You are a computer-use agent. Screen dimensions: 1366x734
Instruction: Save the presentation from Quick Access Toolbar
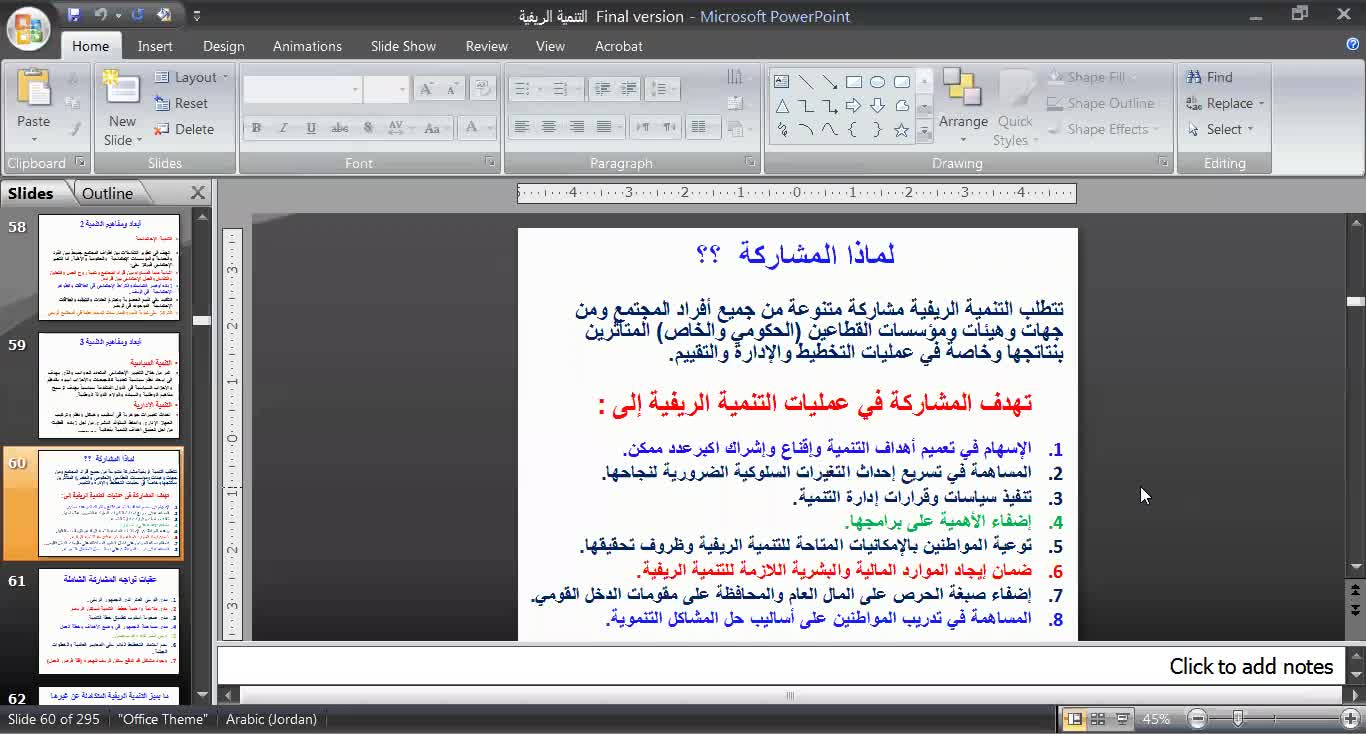(x=74, y=15)
